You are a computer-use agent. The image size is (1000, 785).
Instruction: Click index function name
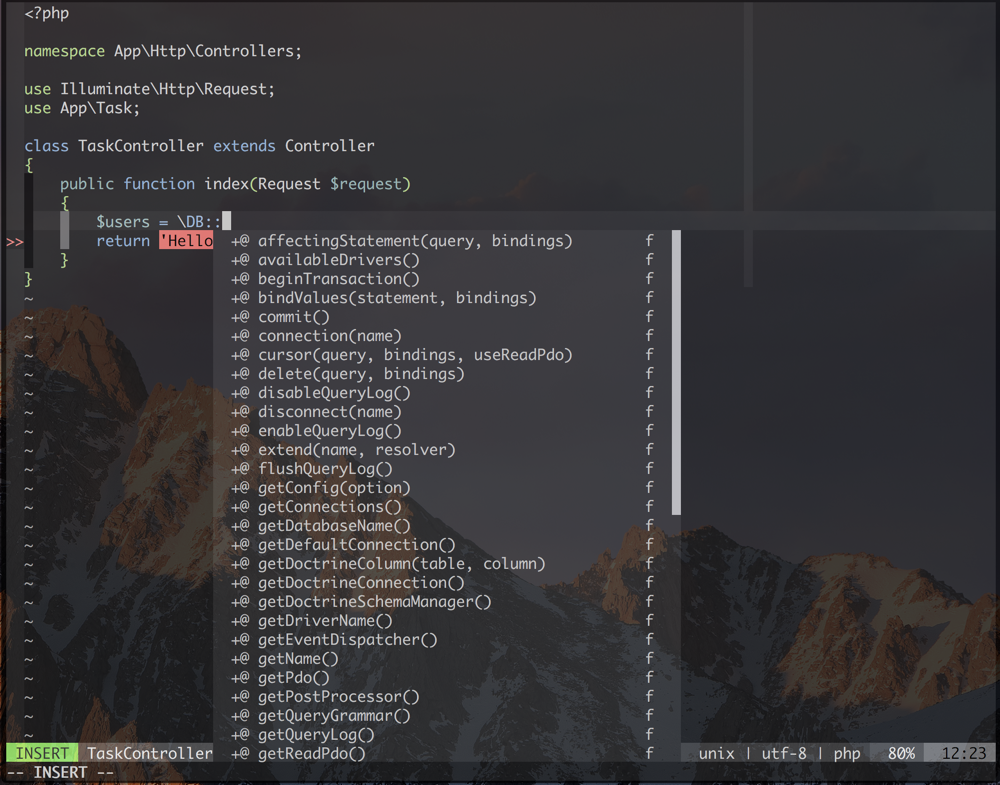click(x=226, y=184)
